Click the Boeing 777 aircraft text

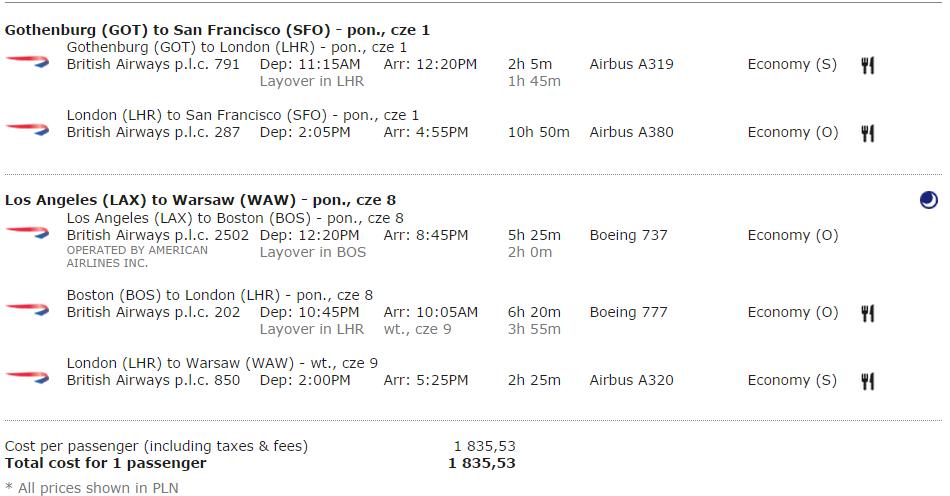coord(628,312)
